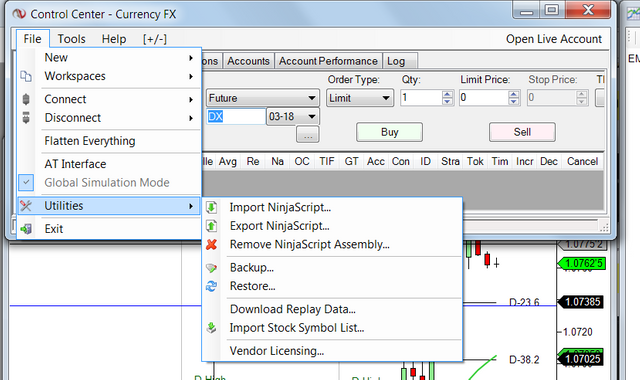Click the Control Center resize grip corner
The width and height of the screenshot is (640, 380).
pyautogui.click(x=604, y=227)
